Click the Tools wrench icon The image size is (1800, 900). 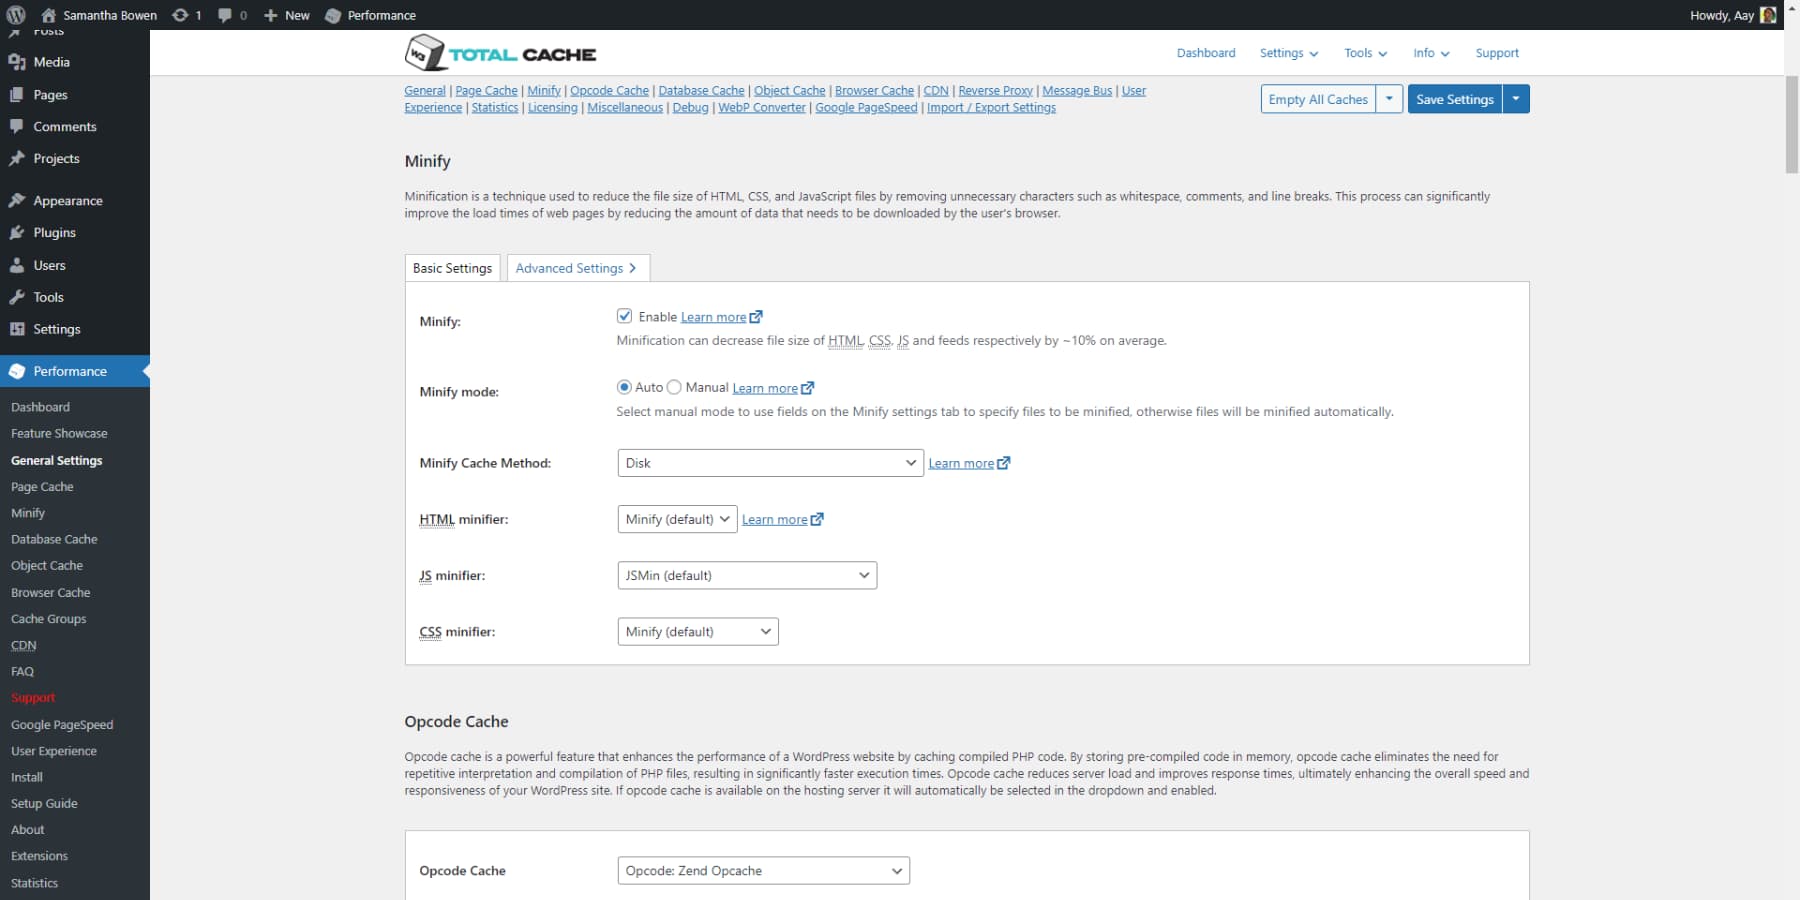click(17, 297)
